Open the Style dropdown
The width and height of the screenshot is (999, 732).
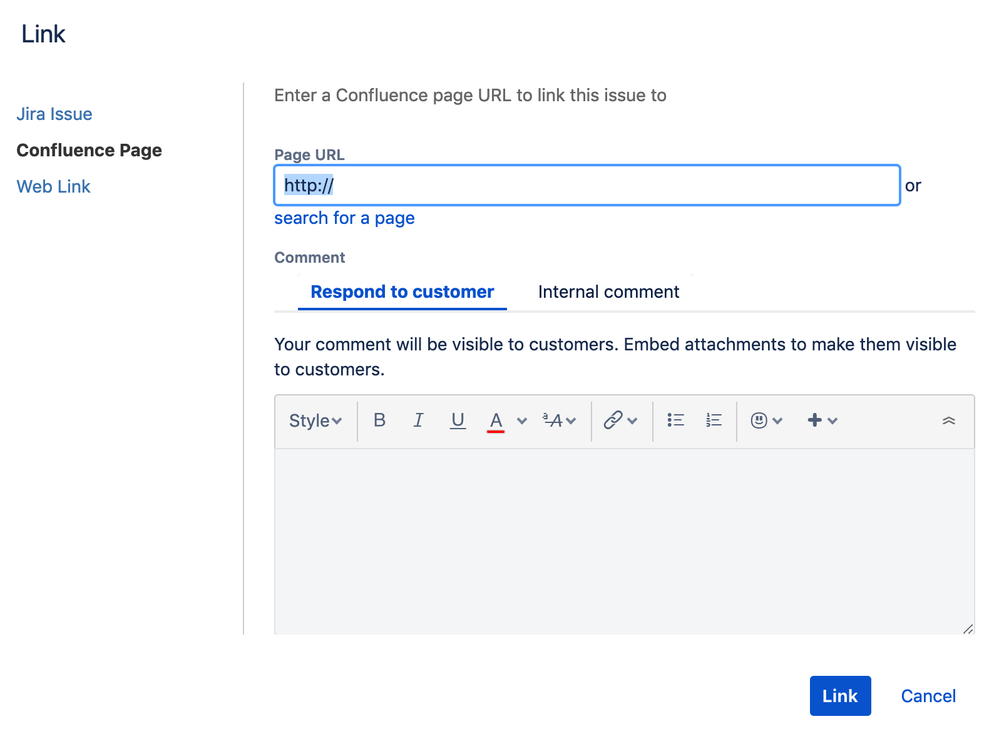pyautogui.click(x=315, y=421)
